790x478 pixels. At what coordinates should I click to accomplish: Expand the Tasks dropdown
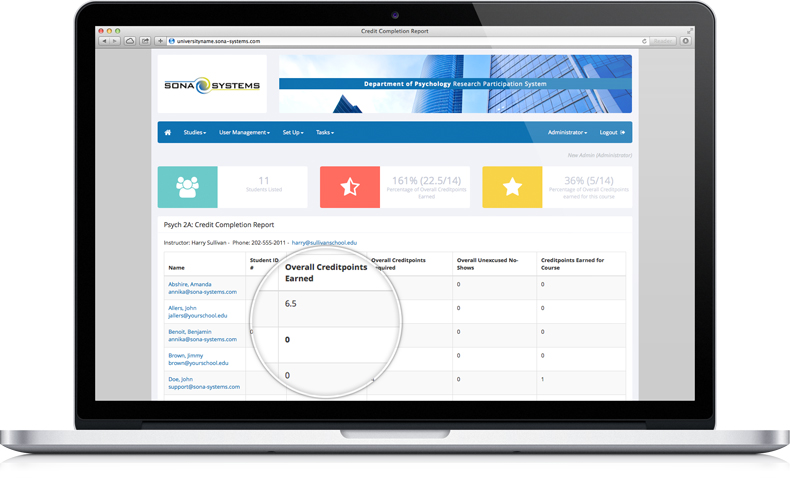325,132
